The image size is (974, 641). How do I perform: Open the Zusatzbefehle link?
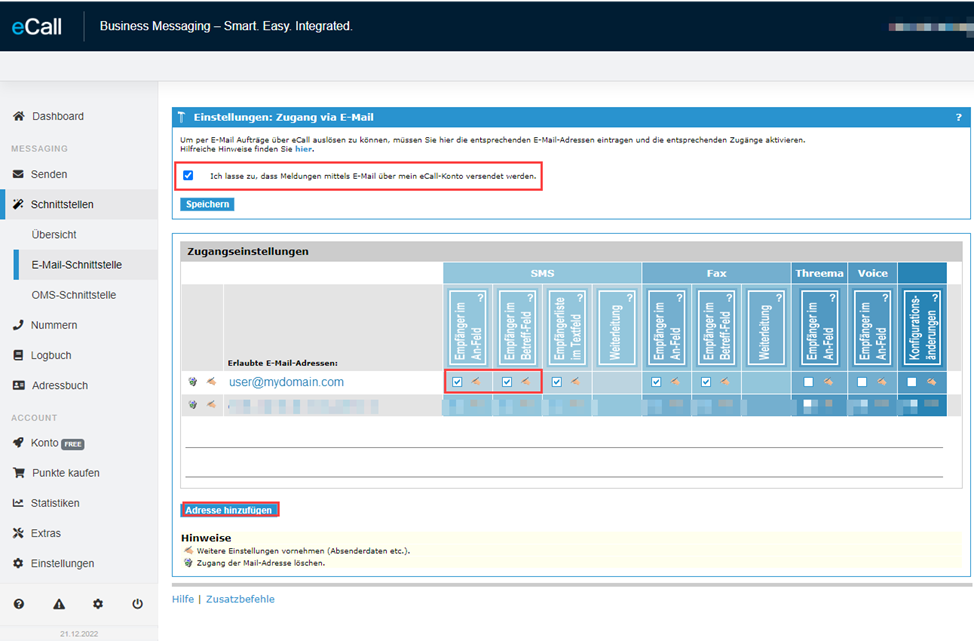pos(239,599)
